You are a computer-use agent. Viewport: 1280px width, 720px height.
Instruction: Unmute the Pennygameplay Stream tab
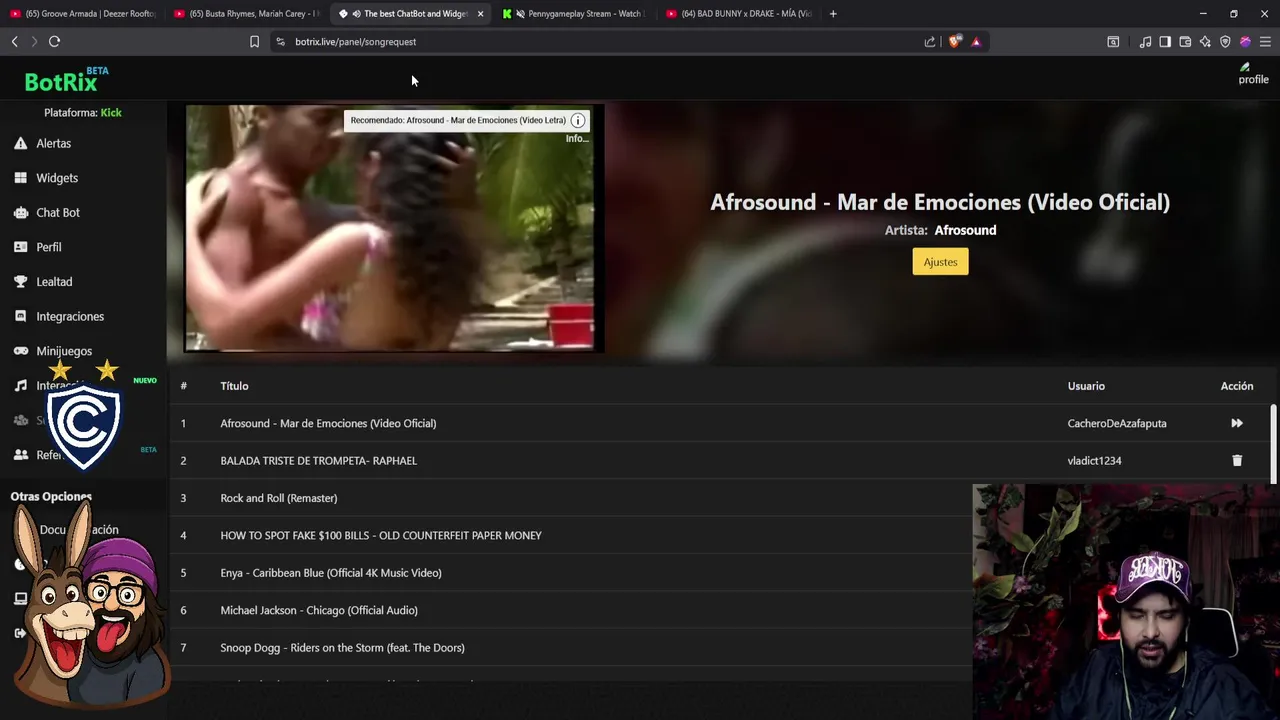[x=520, y=14]
